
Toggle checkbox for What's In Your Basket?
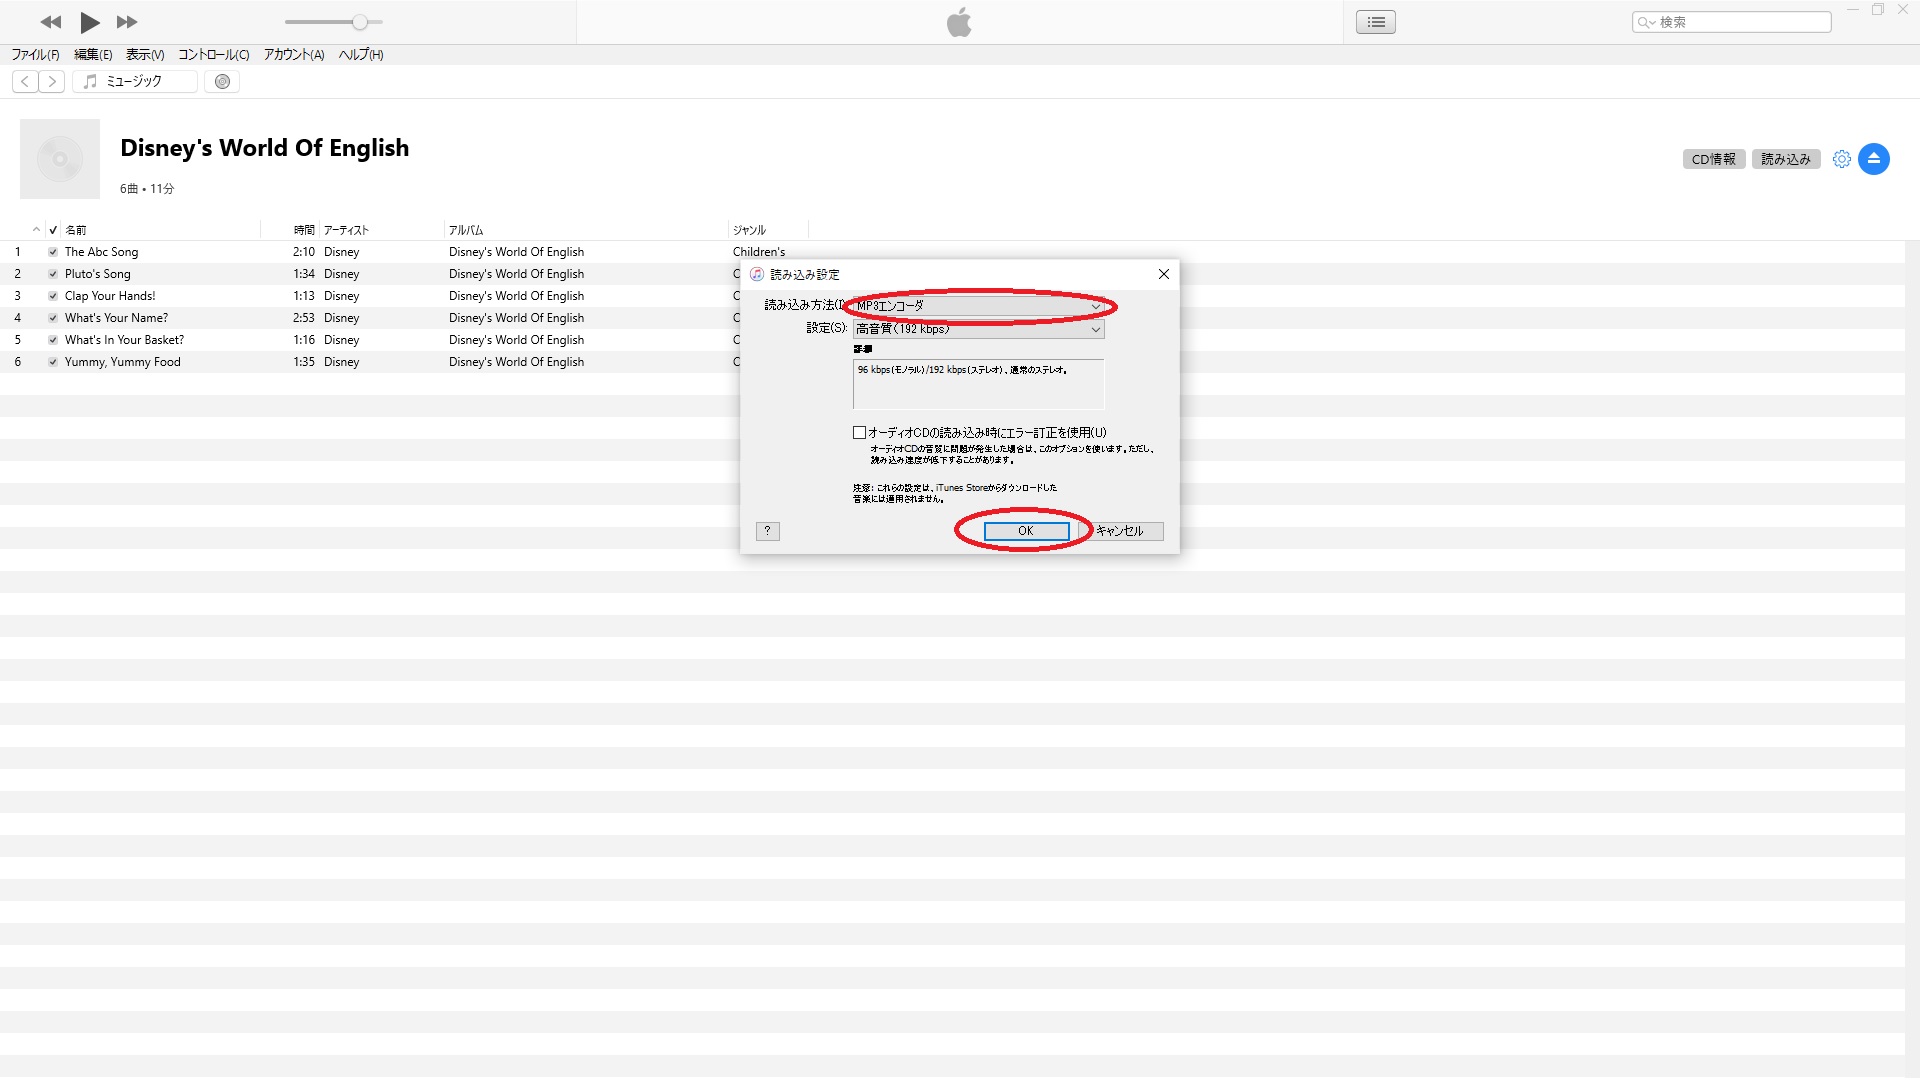pos(53,340)
